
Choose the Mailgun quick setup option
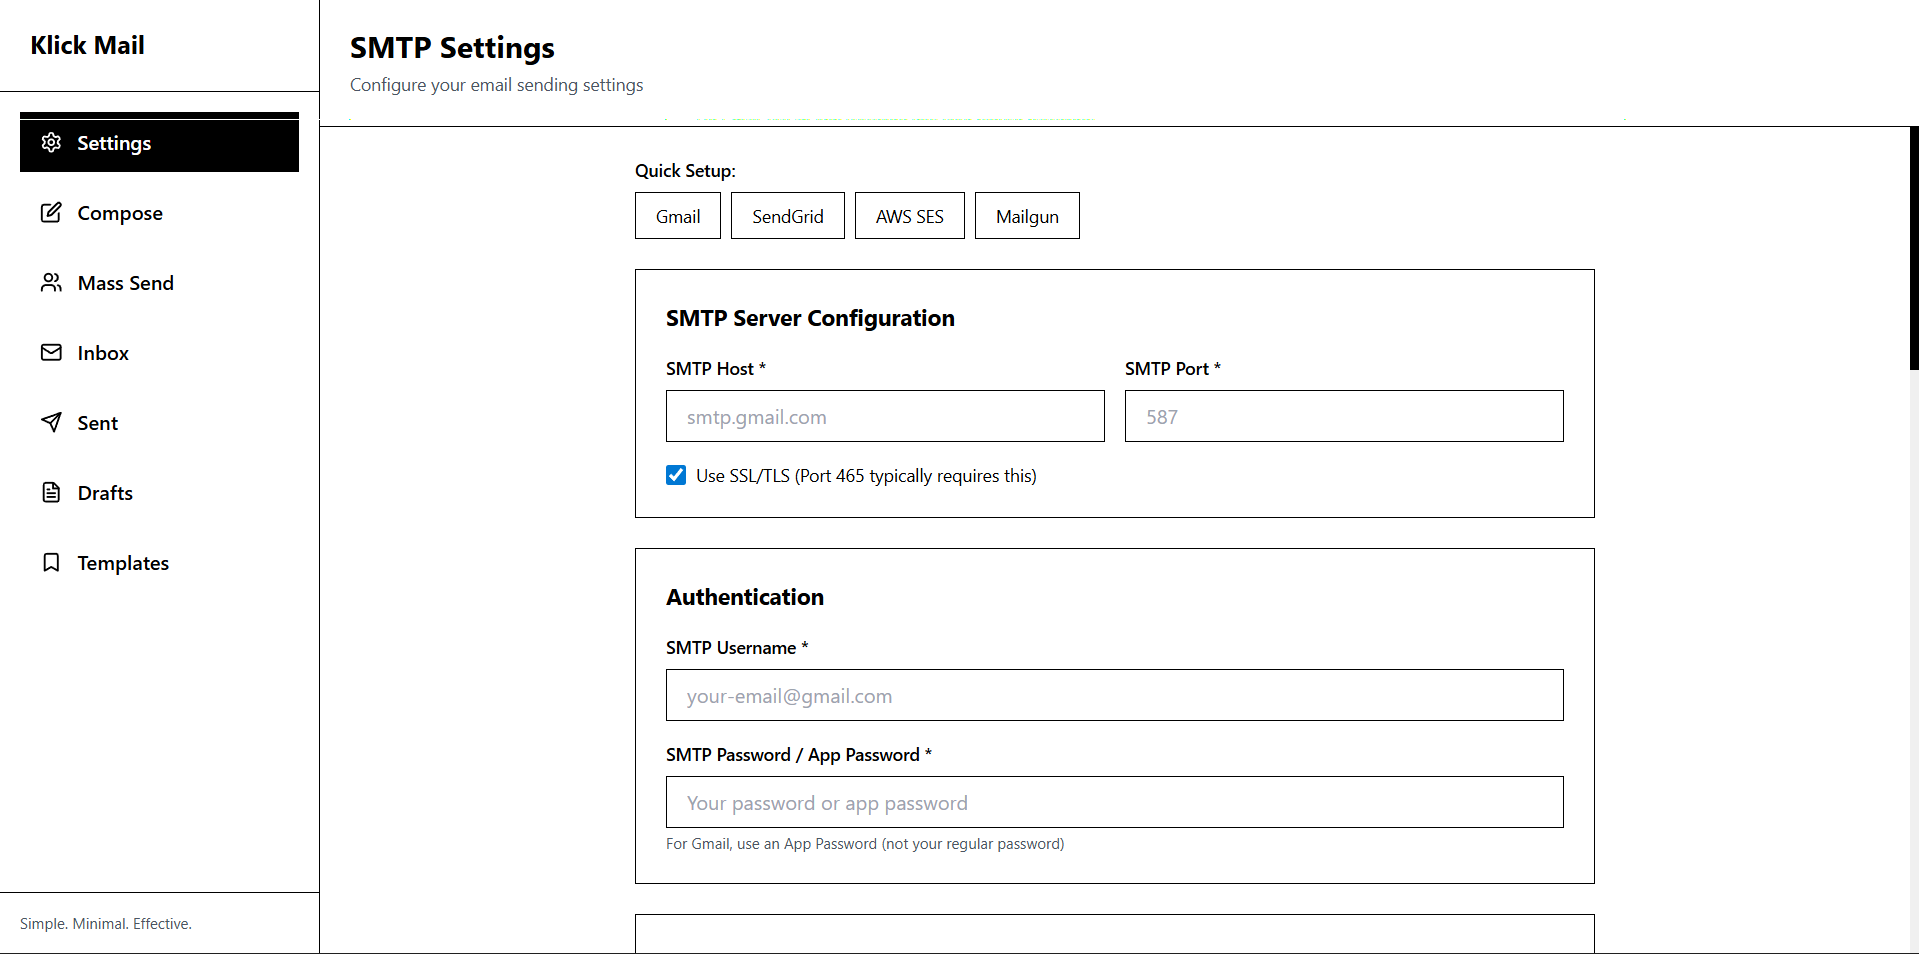pos(1026,215)
